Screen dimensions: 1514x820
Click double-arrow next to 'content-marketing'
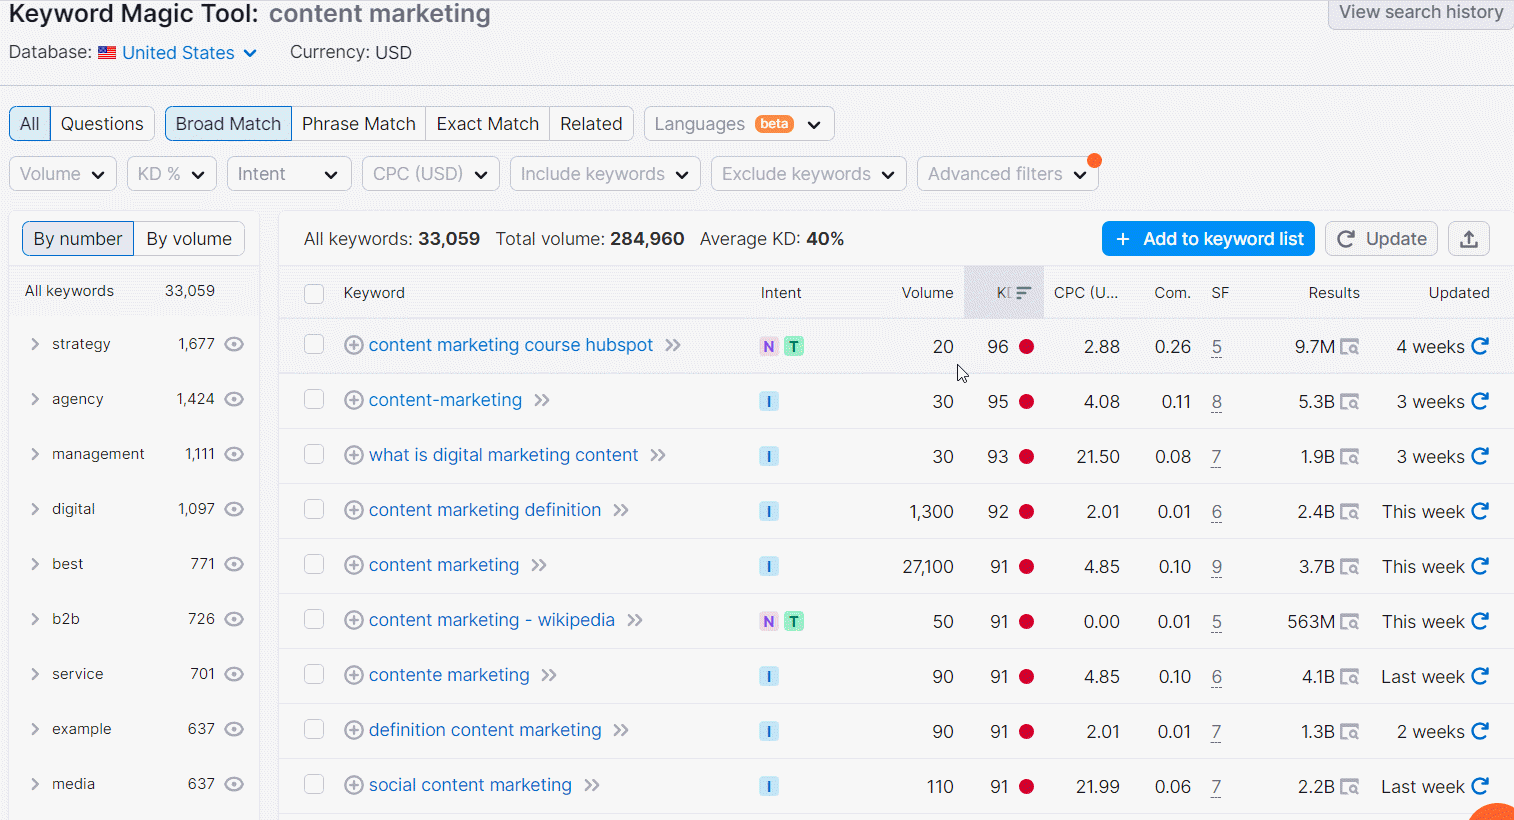point(541,400)
